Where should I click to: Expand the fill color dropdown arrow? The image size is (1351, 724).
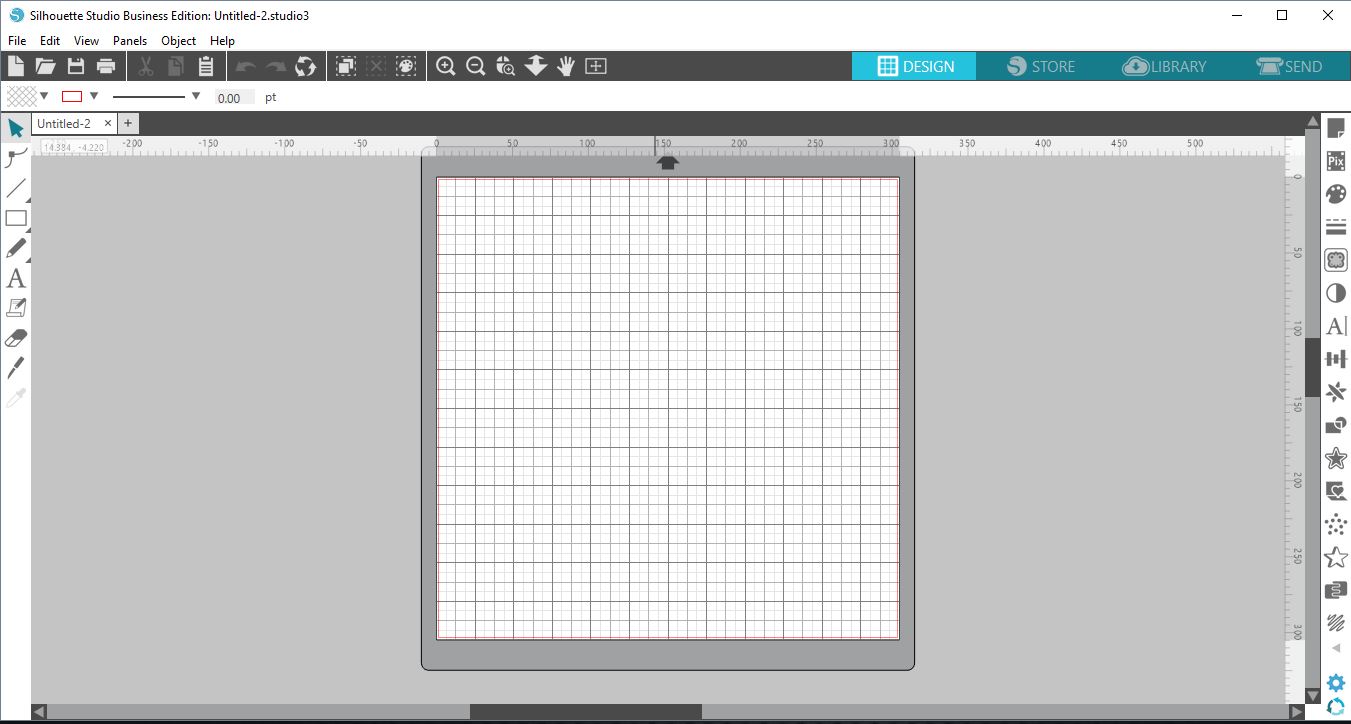[44, 97]
